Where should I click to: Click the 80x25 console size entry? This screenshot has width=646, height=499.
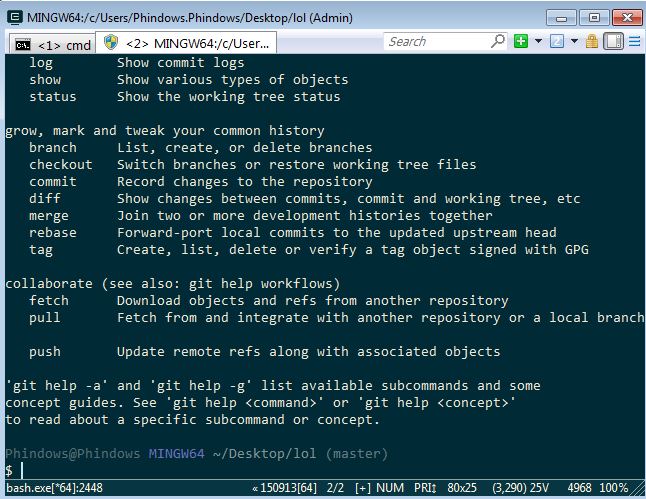[x=462, y=488]
